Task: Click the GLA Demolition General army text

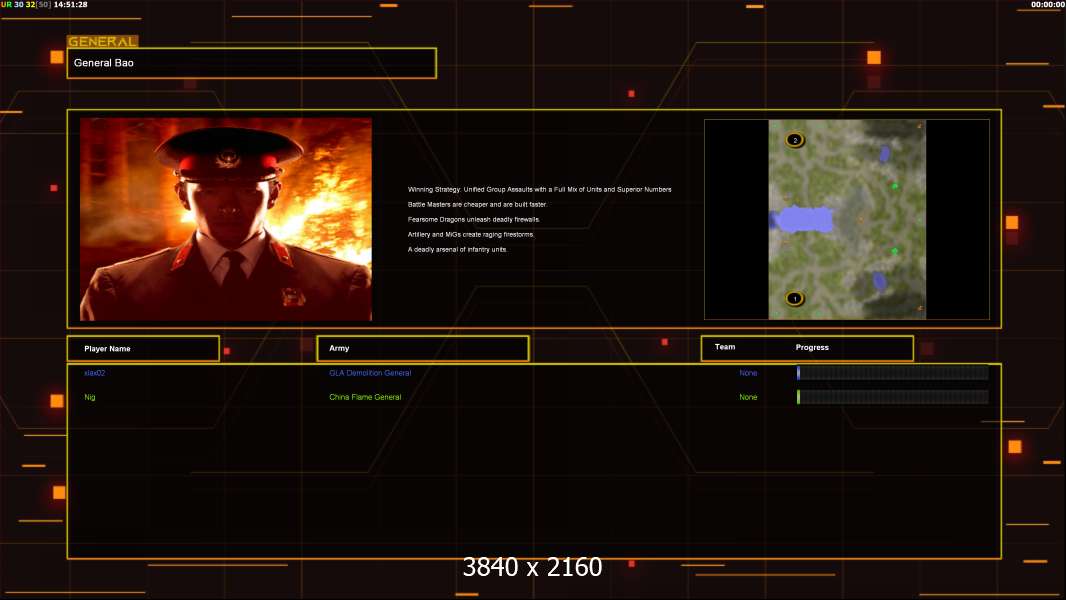Action: click(370, 373)
